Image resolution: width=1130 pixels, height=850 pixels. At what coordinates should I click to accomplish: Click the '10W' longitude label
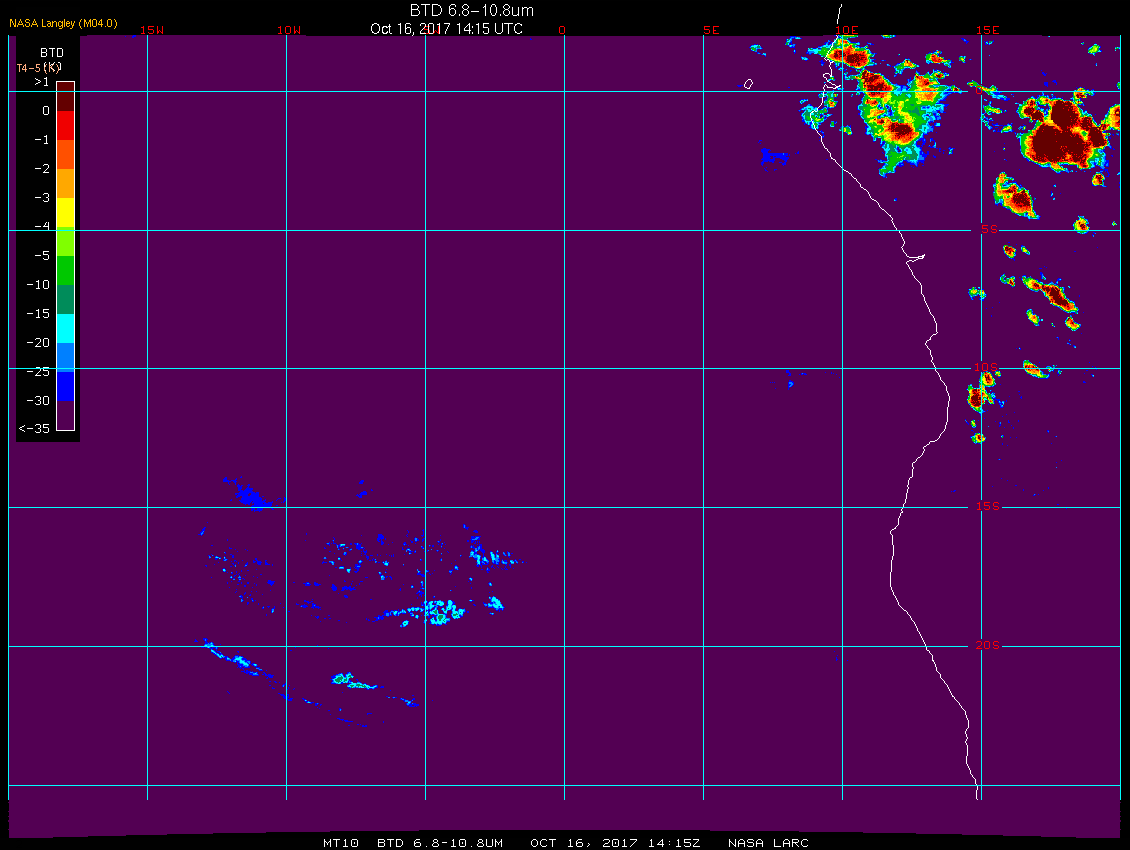point(289,30)
